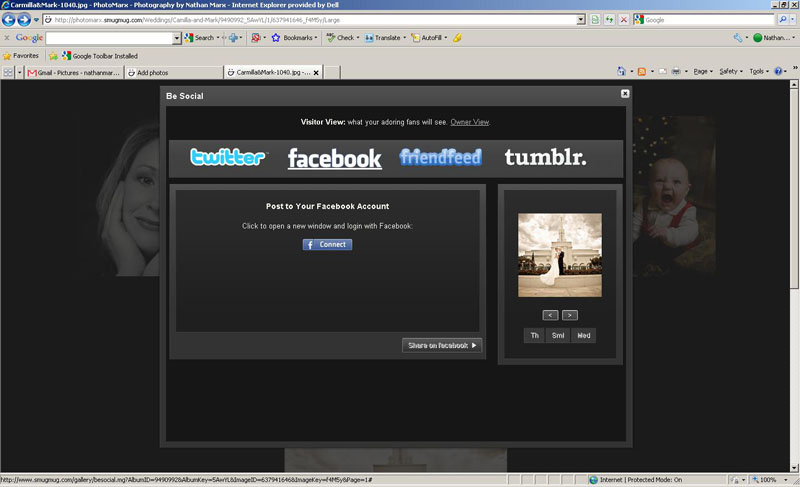Click the Google search box at top right
Viewport: 800px width, 487px height.
(704, 20)
